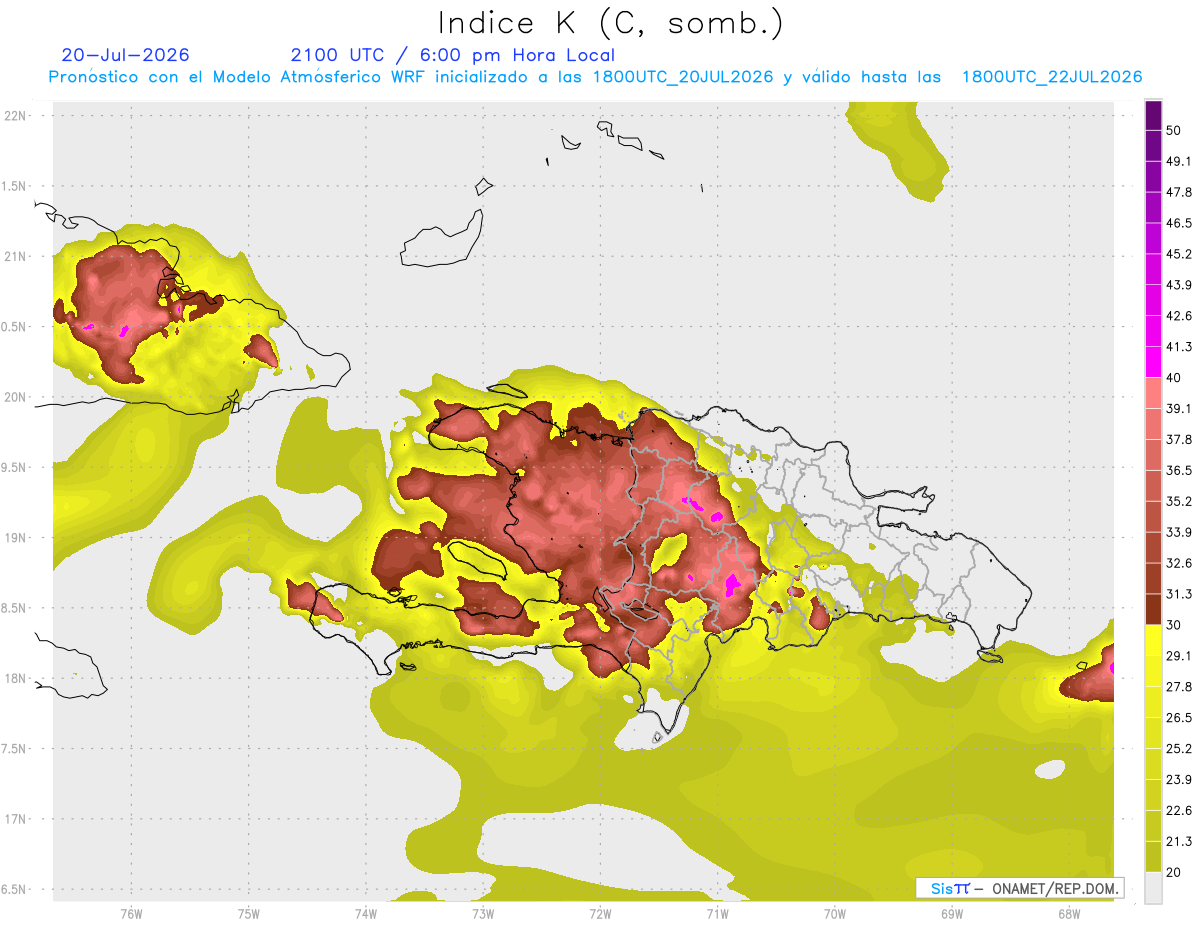Click the '68W' longitude axis label
1200x927 pixels.
click(1068, 913)
